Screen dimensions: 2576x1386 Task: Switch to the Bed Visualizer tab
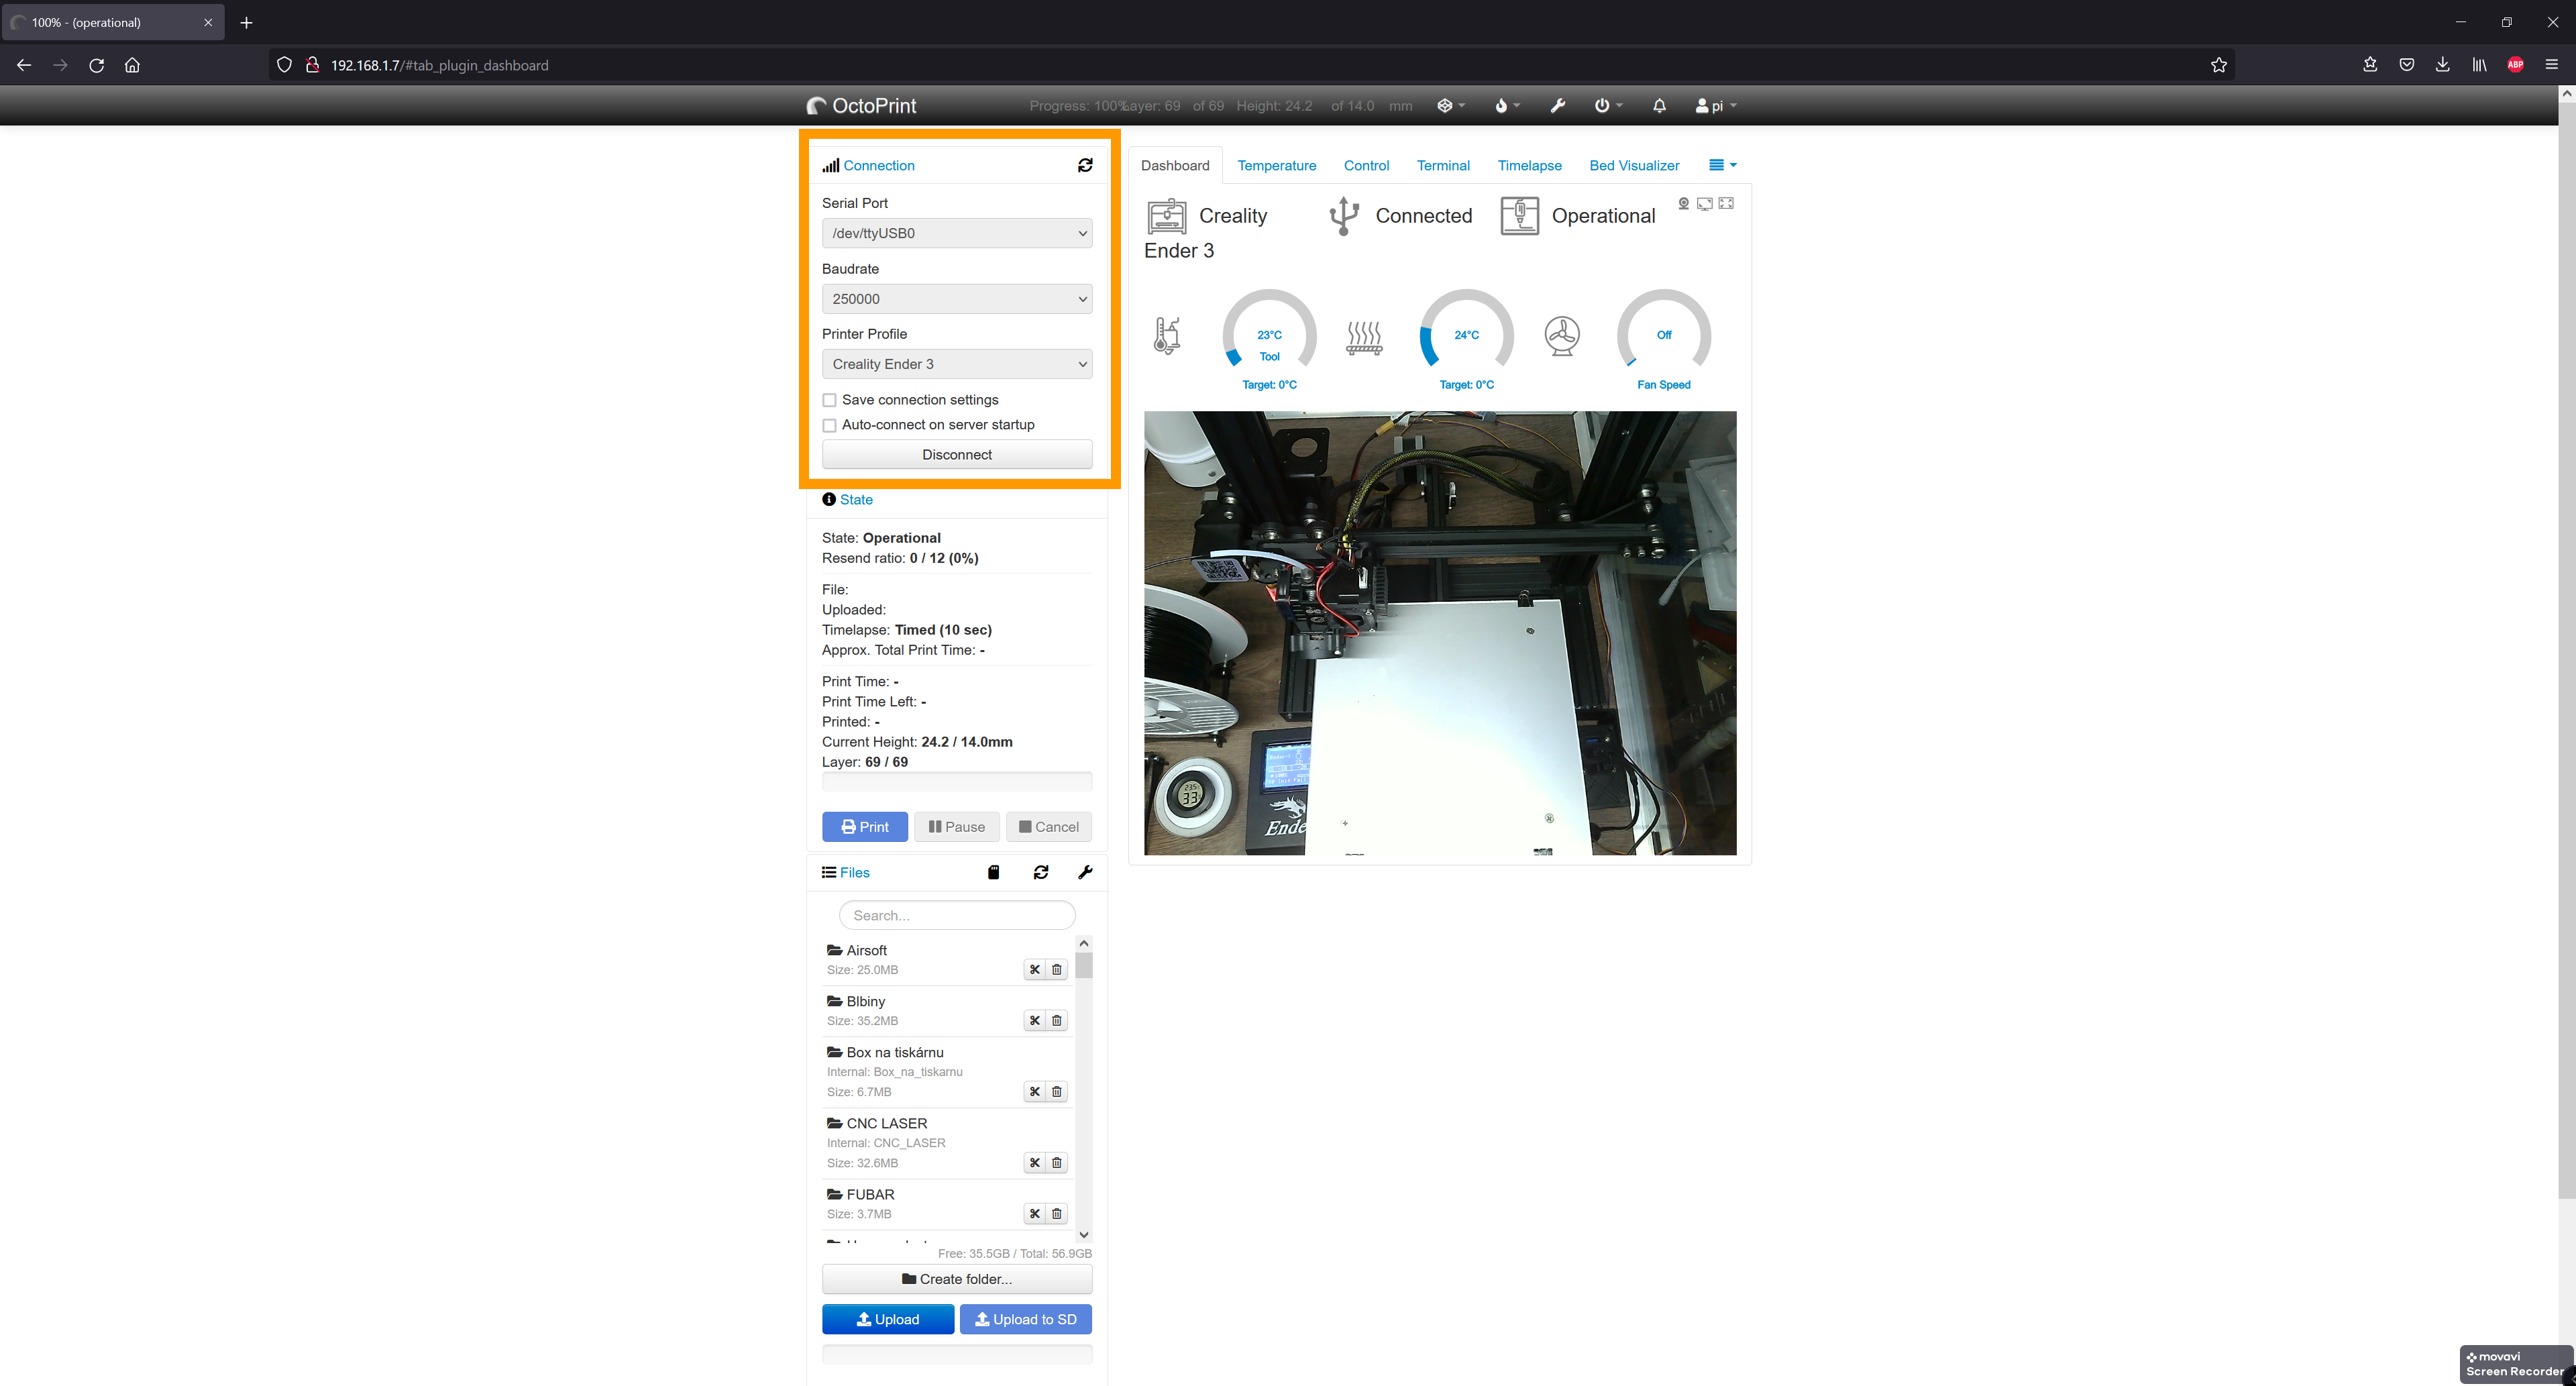1634,166
